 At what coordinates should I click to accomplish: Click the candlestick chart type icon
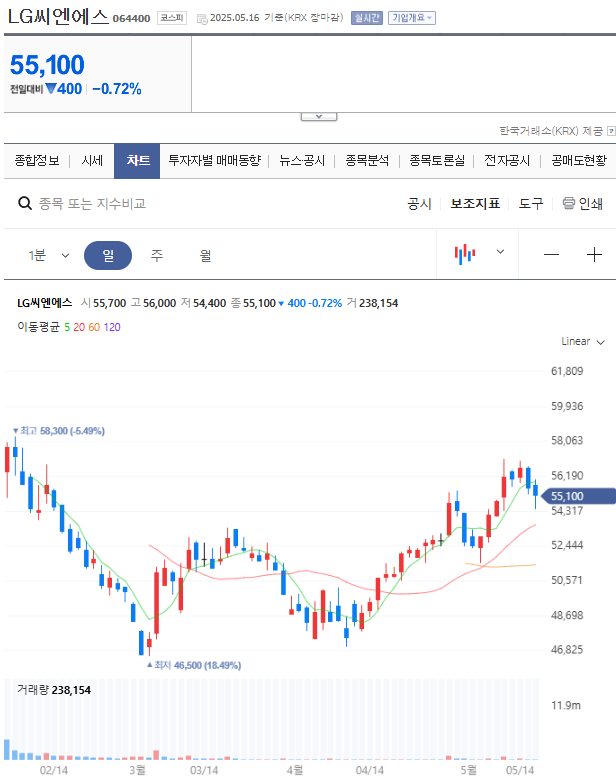465,254
